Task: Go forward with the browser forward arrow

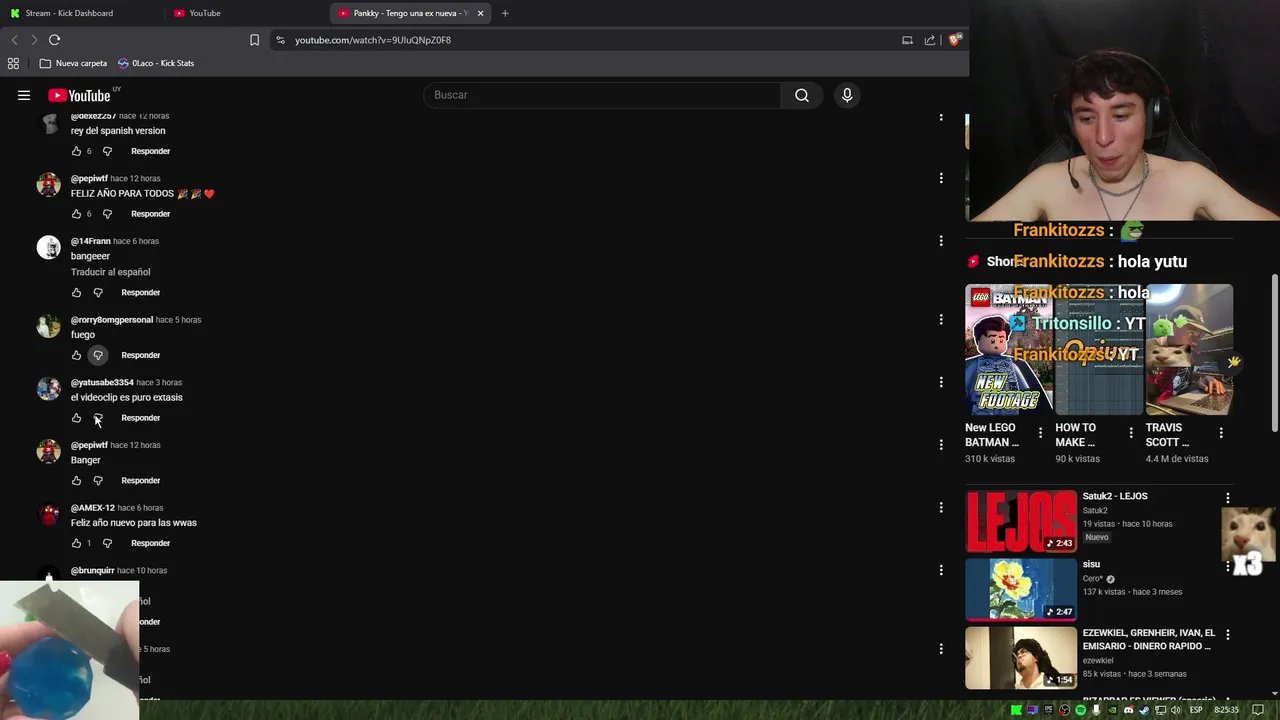Action: point(34,40)
